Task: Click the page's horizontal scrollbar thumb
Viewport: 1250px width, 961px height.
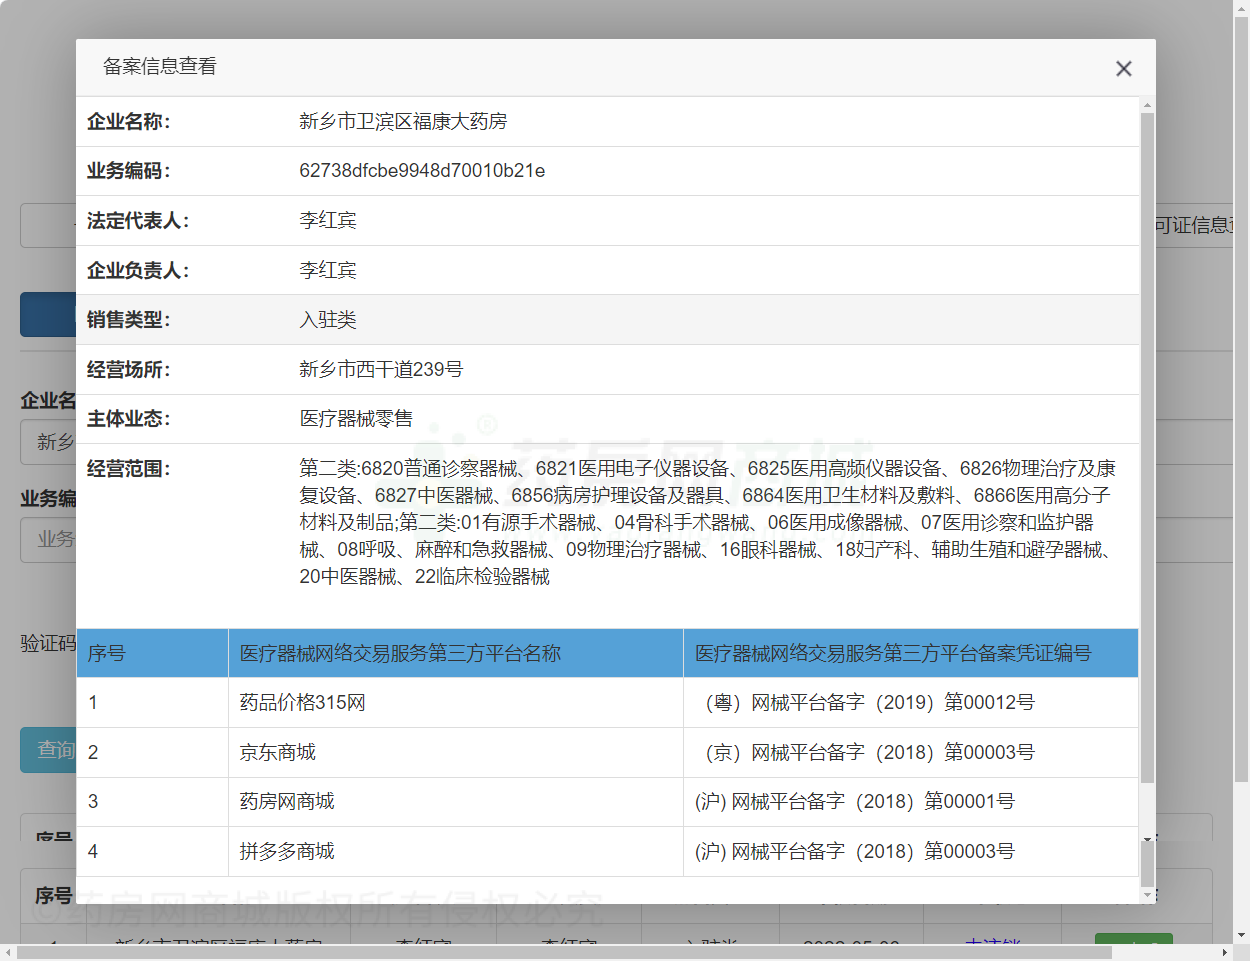Action: (600, 953)
